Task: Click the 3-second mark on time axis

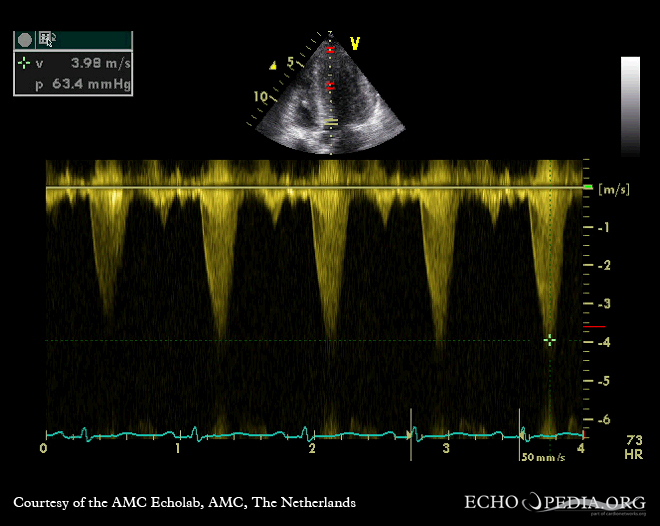Action: coord(446,449)
